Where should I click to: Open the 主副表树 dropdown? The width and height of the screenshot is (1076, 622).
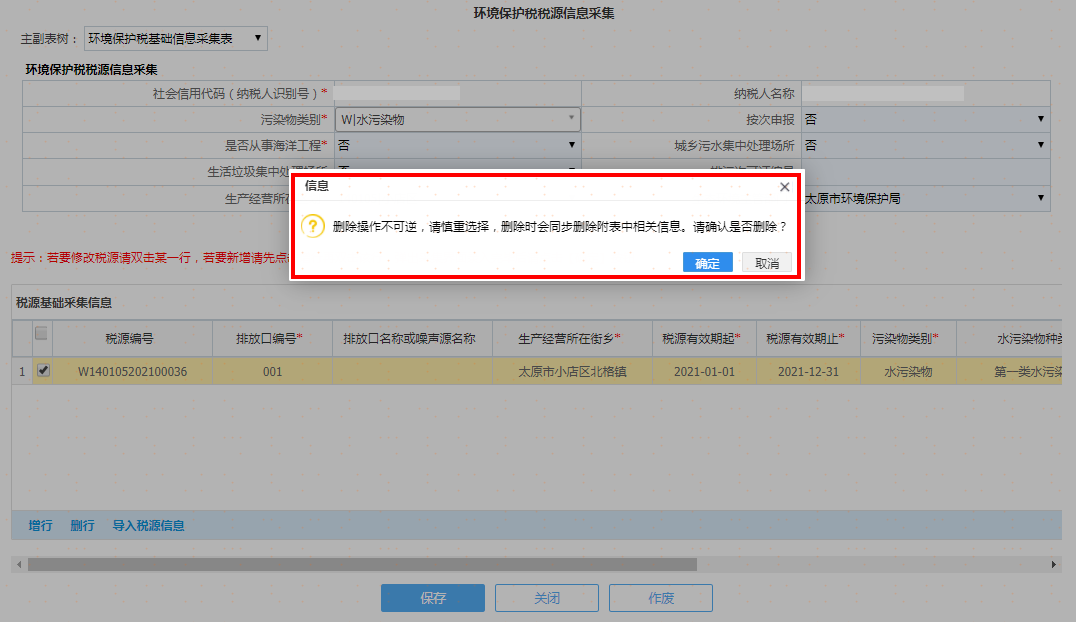(176, 38)
